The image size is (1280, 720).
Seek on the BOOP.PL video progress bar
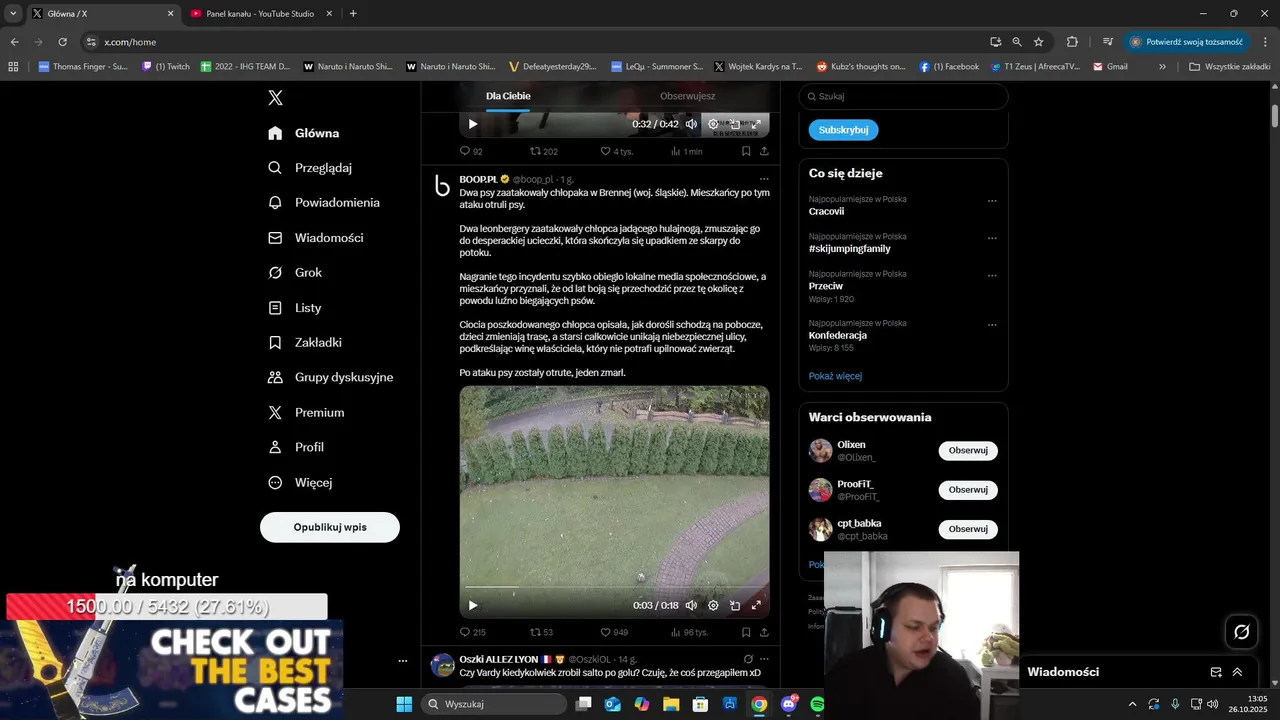614,587
